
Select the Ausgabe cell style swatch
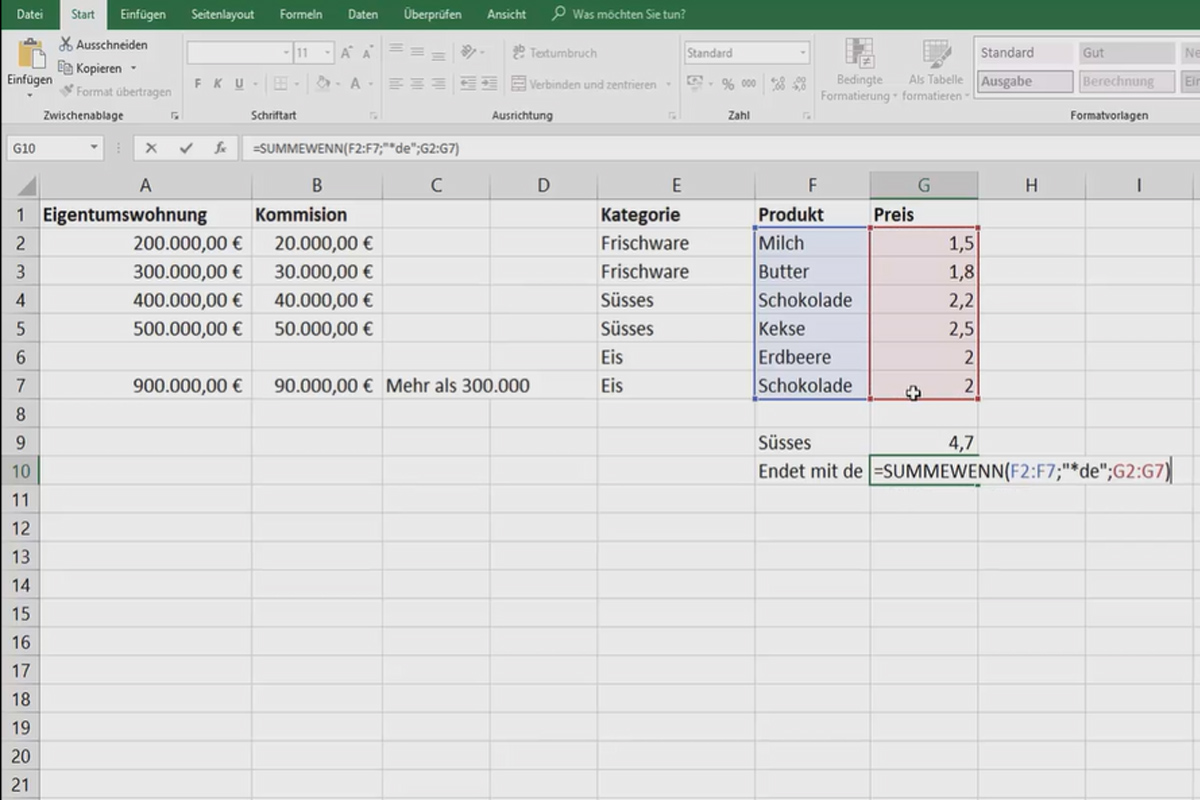(x=1024, y=81)
